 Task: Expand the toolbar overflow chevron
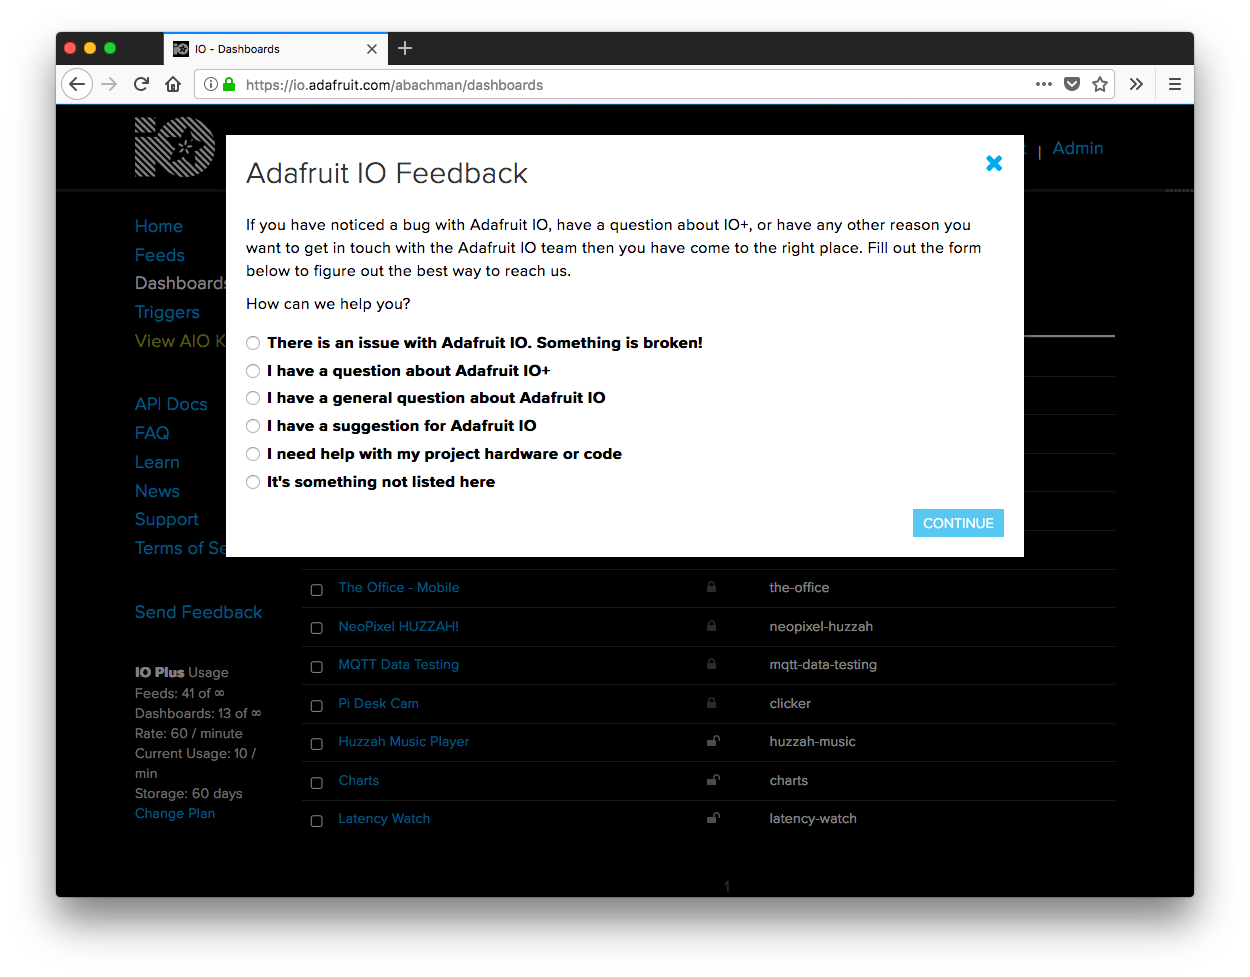pos(1136,84)
